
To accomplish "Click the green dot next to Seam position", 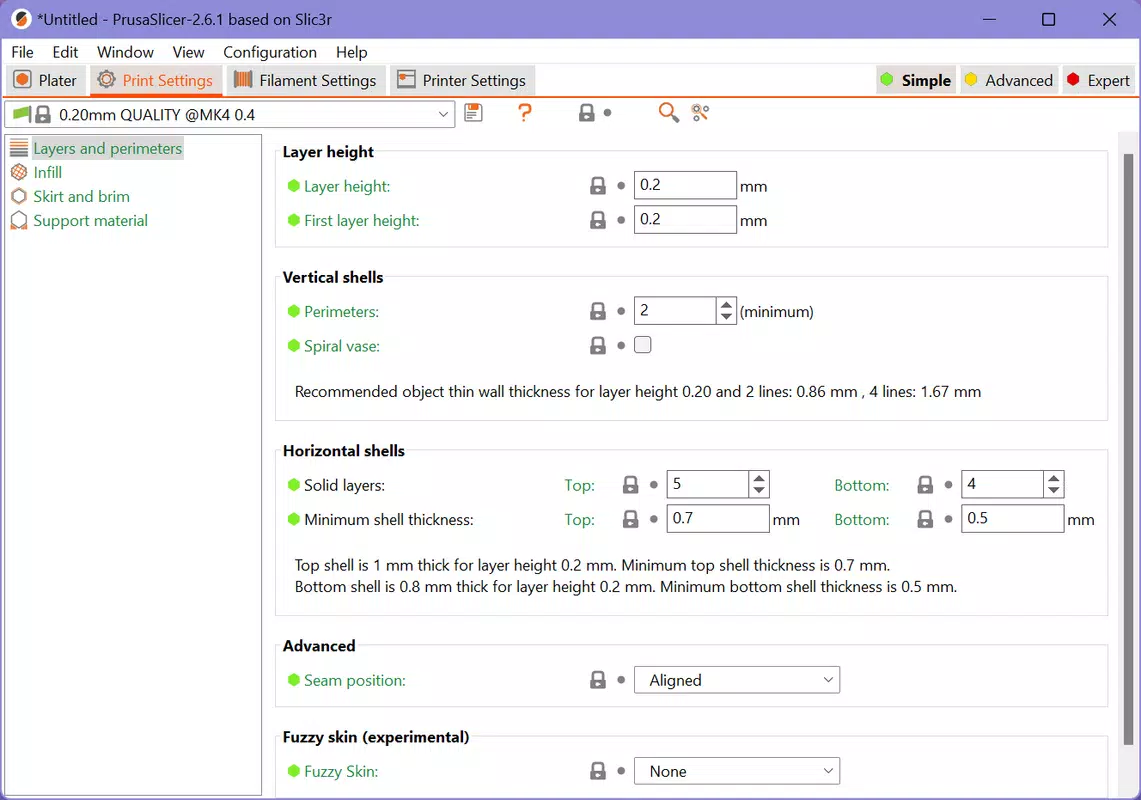I will click(293, 680).
